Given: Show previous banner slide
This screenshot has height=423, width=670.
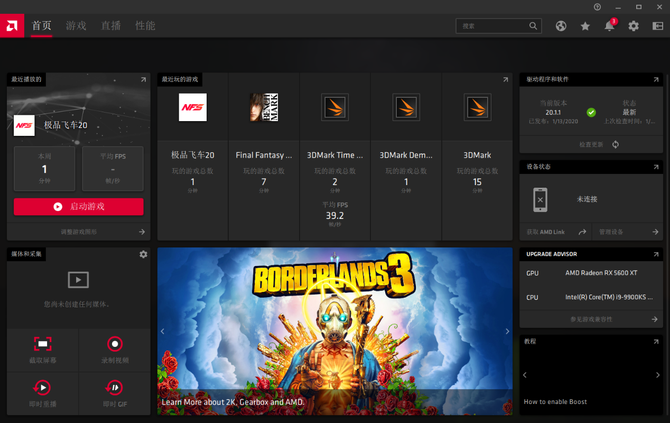Looking at the screenshot, I should (162, 331).
